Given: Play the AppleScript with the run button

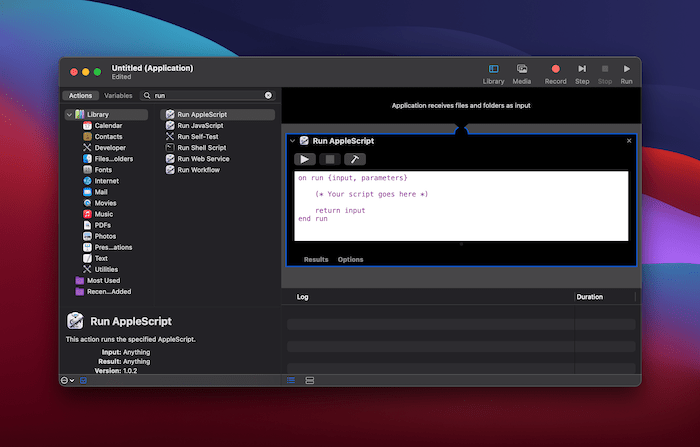Looking at the screenshot, I should tap(304, 159).
